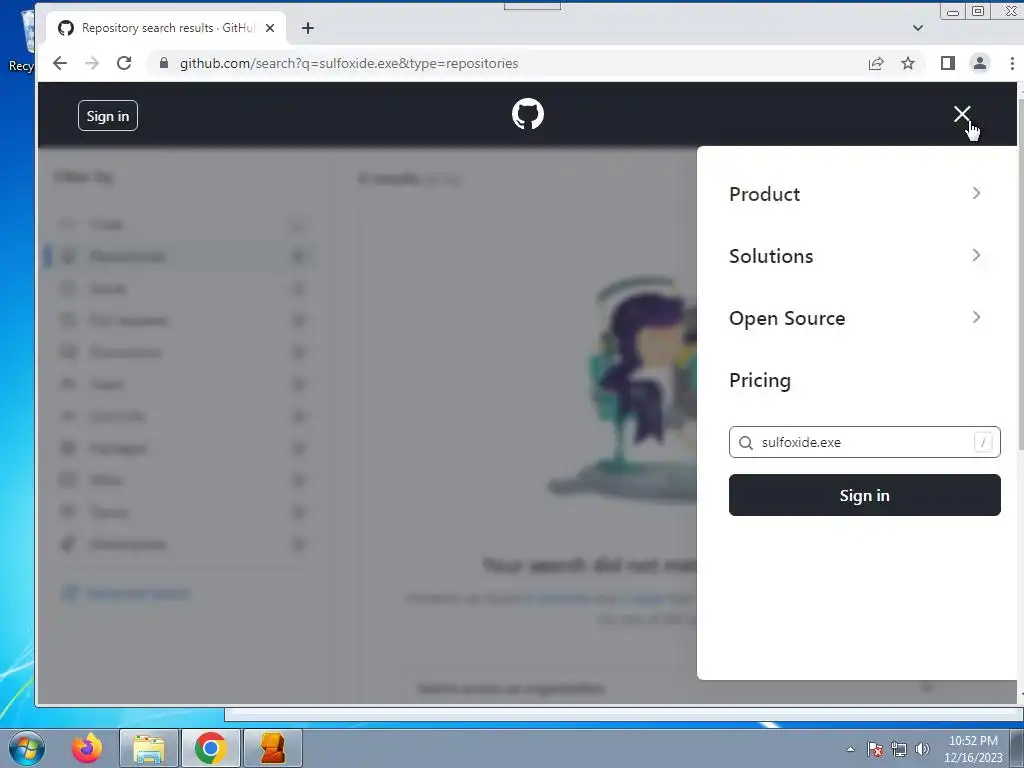Expand the Open Source menu section
Image resolution: width=1024 pixels, height=768 pixels.
tap(855, 318)
